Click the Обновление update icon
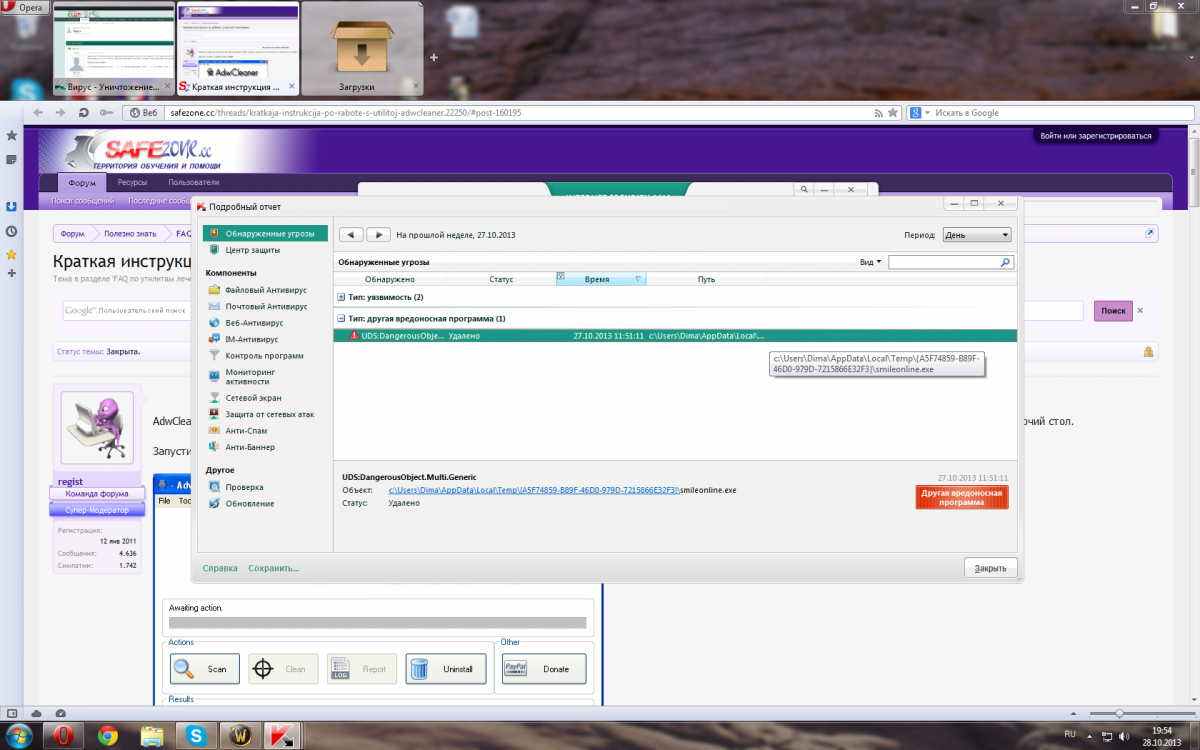Image resolution: width=1200 pixels, height=750 pixels. pos(215,504)
